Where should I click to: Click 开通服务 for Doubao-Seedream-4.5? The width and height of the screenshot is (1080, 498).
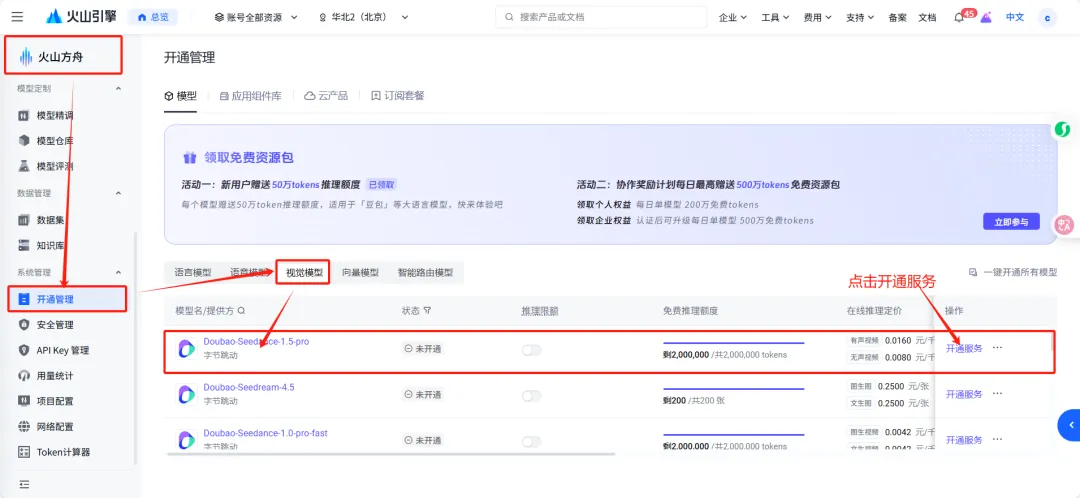[x=964, y=394]
